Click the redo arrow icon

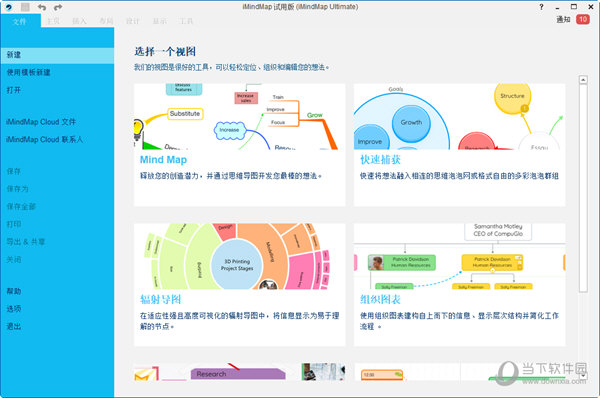(57, 7)
